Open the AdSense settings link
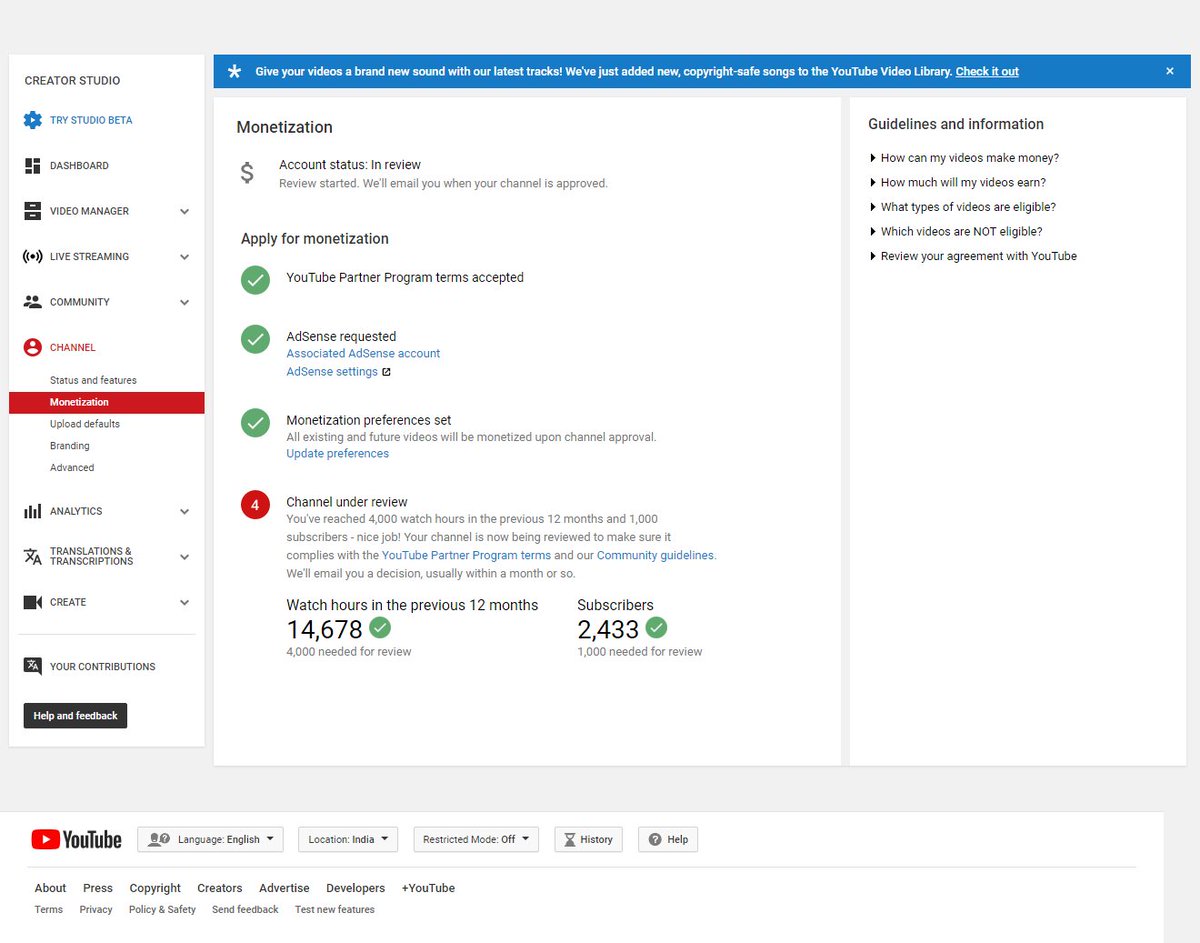Viewport: 1200px width, 943px height. (x=332, y=372)
